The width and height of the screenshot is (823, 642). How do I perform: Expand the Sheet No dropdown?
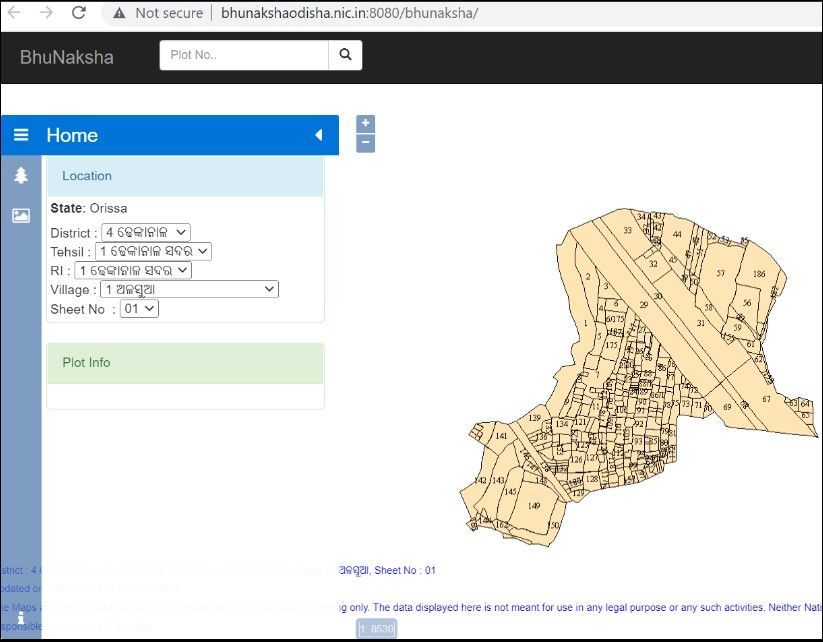point(139,308)
